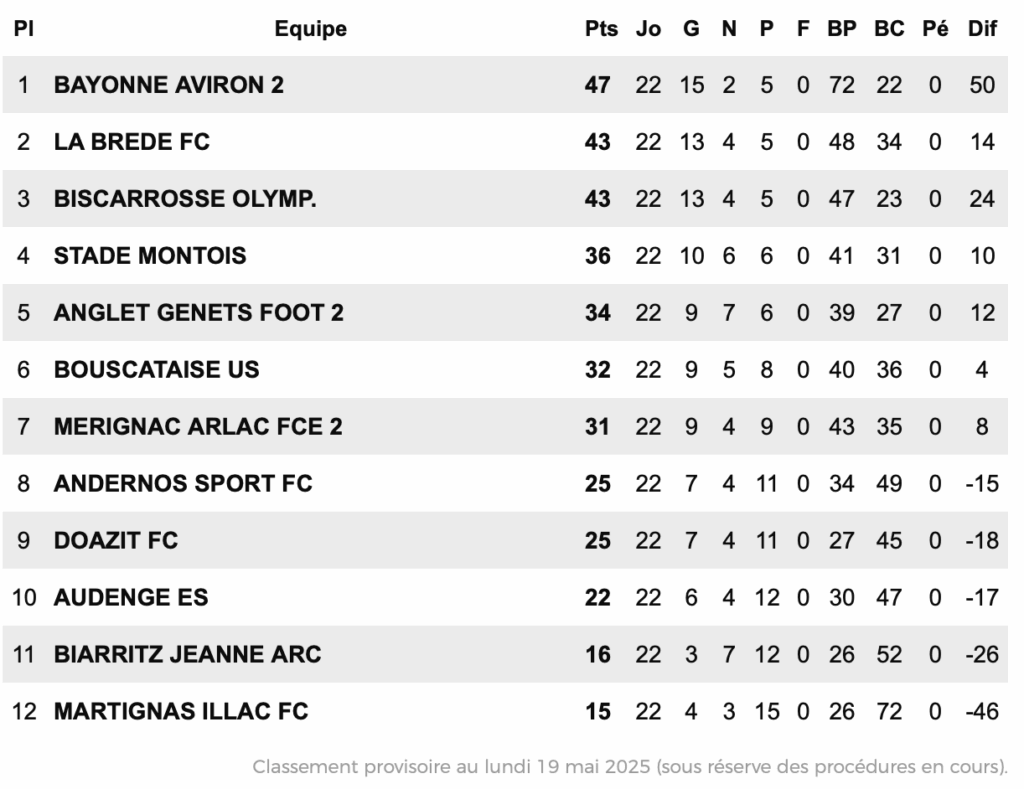Select ANGLET GENETS FOOT 2 in the table
The height and width of the screenshot is (789, 1024).
[x=199, y=312]
